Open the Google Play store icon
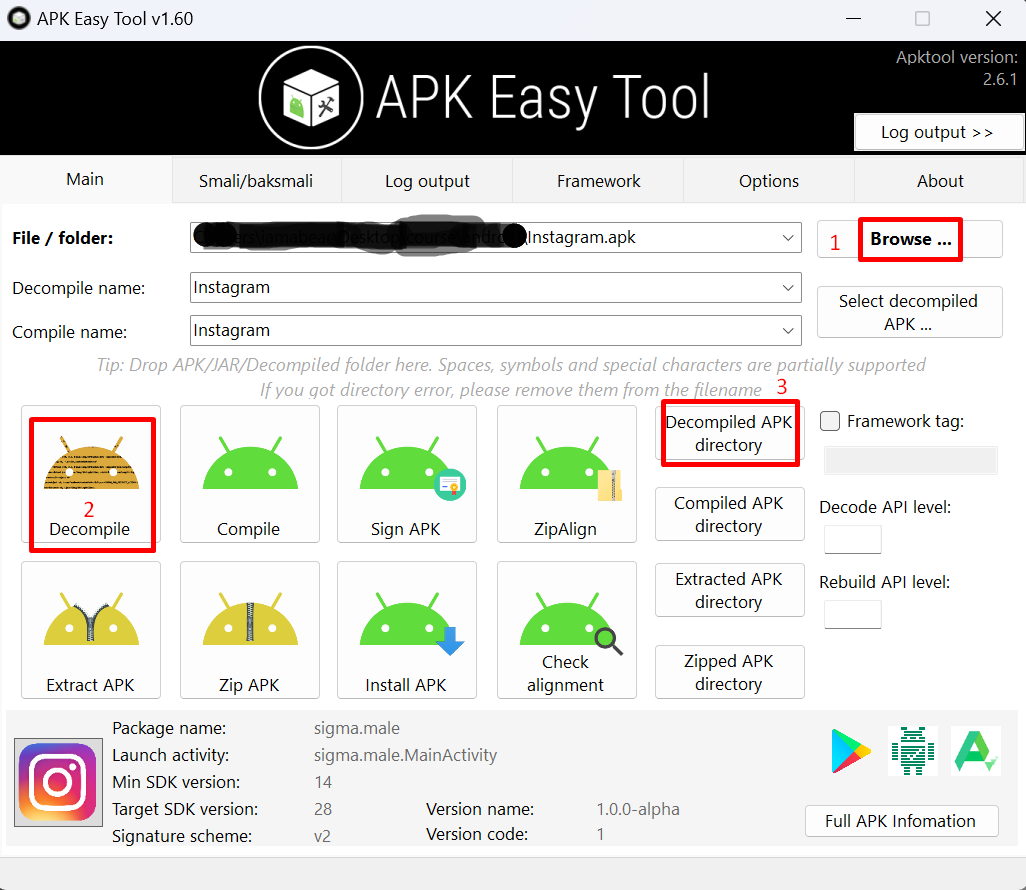Screen dimensions: 1026x890 click(850, 751)
